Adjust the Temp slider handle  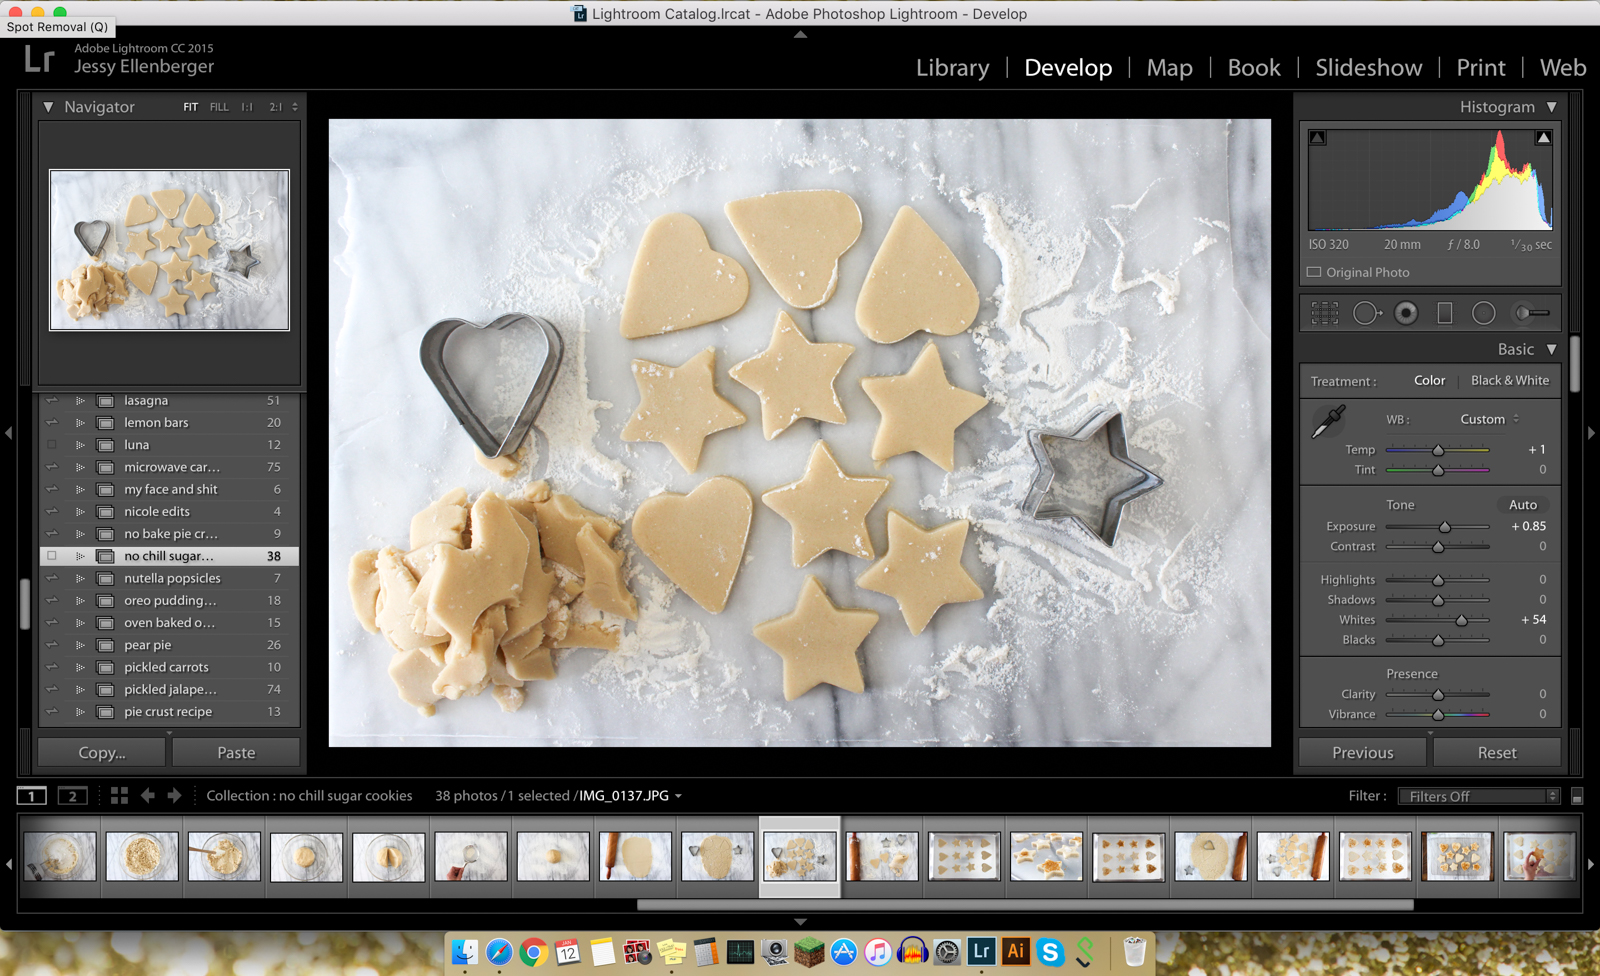[x=1438, y=450]
